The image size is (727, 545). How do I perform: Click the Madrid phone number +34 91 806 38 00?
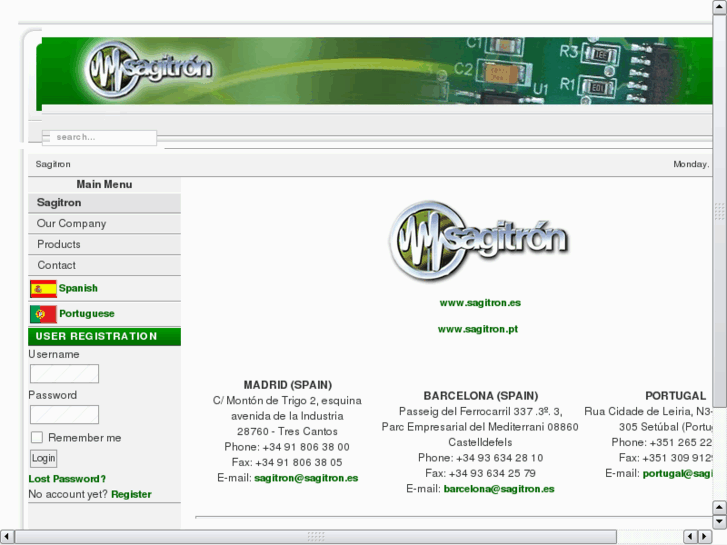(306, 447)
